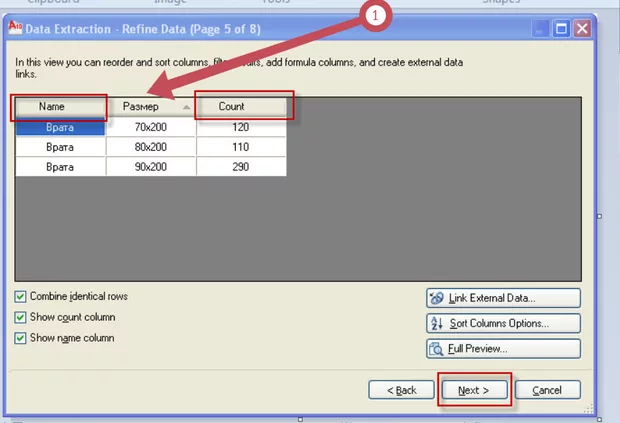Uncheck Show count column
The width and height of the screenshot is (620, 423).
click(x=20, y=317)
